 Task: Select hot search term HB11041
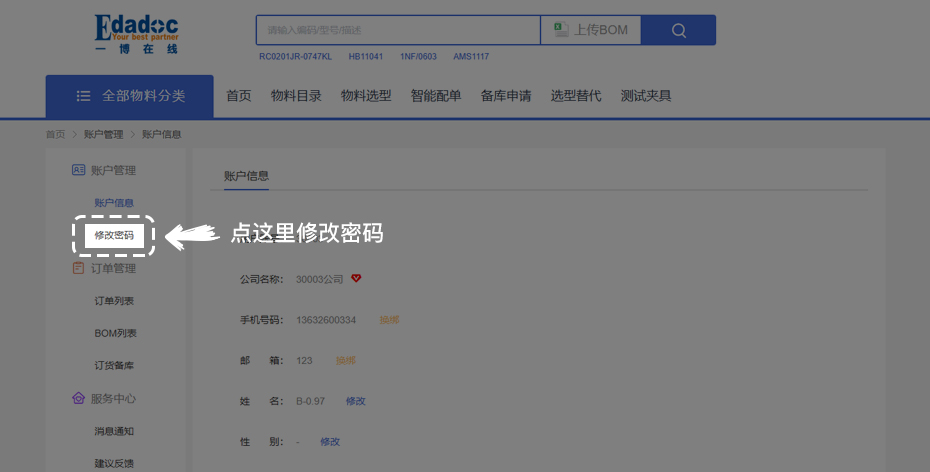point(366,57)
